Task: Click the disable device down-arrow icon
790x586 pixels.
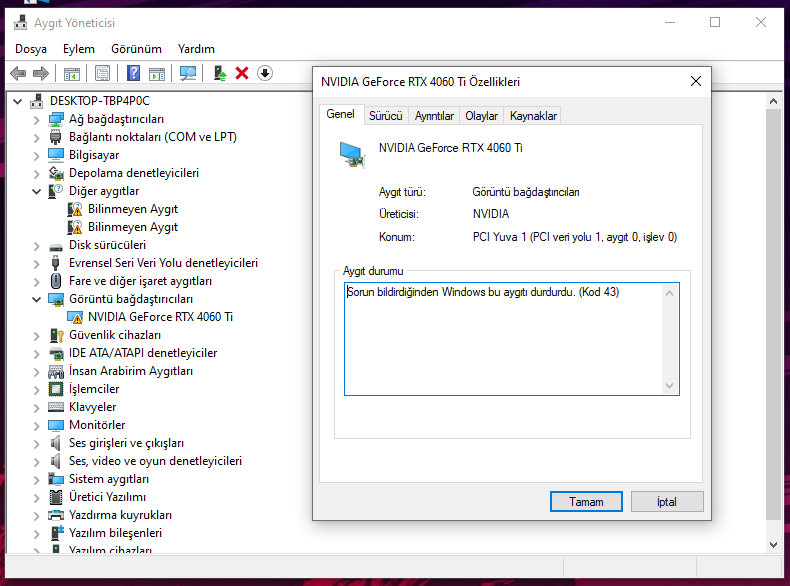Action: (x=265, y=74)
